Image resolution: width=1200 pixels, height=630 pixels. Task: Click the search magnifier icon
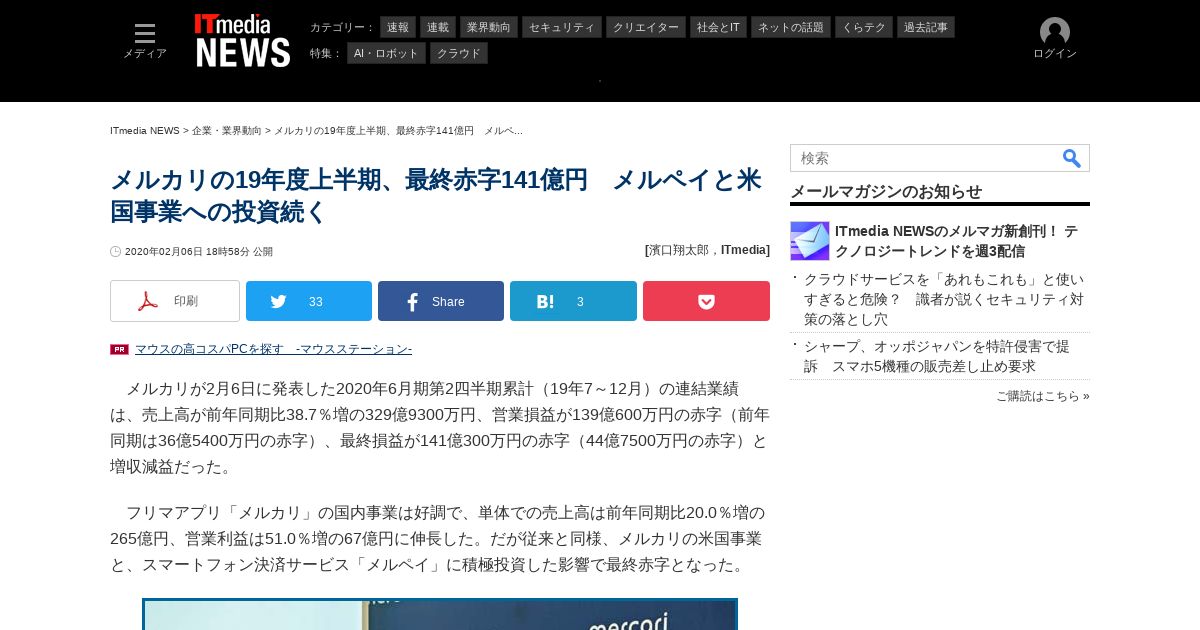pyautogui.click(x=1072, y=158)
